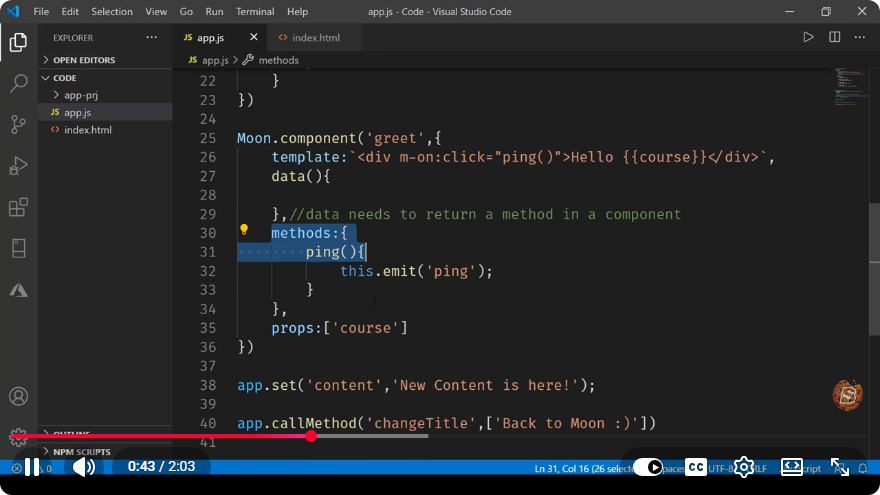The width and height of the screenshot is (880, 495).
Task: Select the app.js editor tab
Action: [210, 38]
